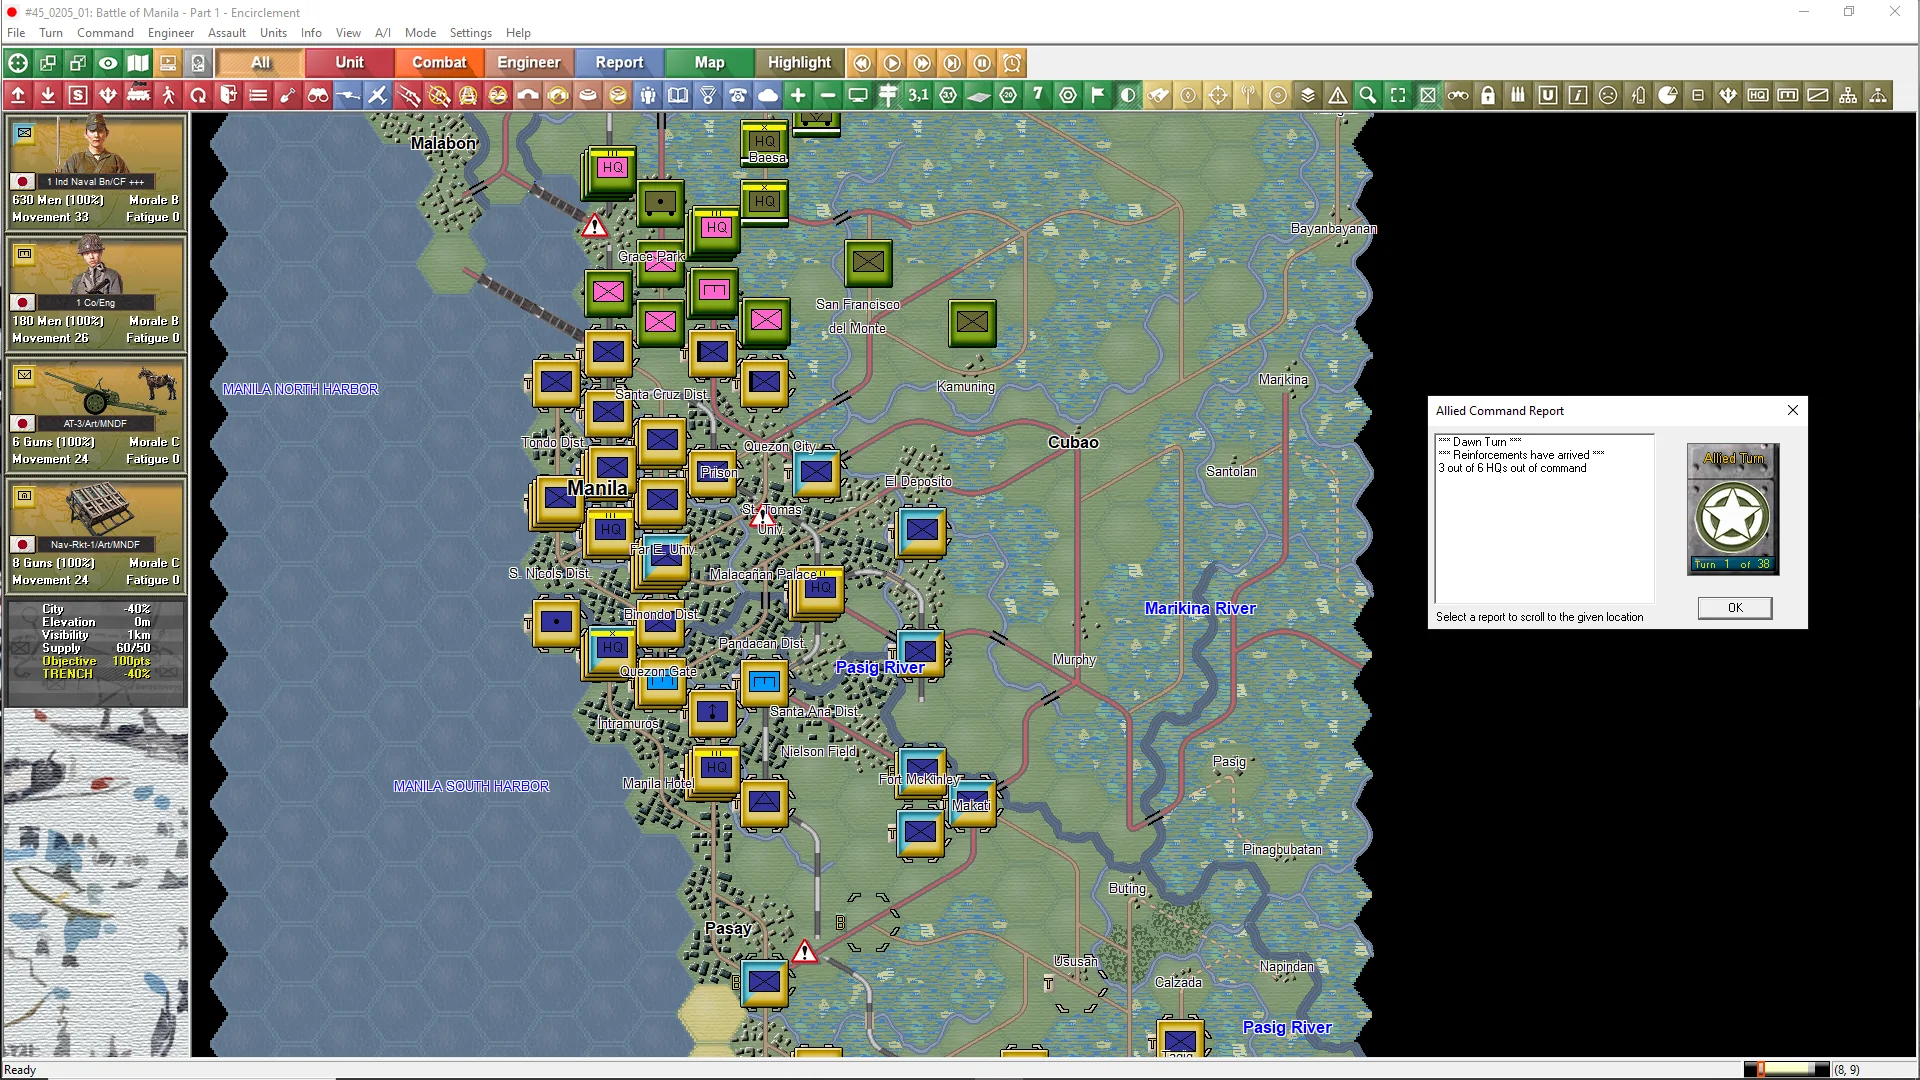The image size is (1920, 1080).
Task: Click the alarm clock icon
Action: coord(1012,63)
